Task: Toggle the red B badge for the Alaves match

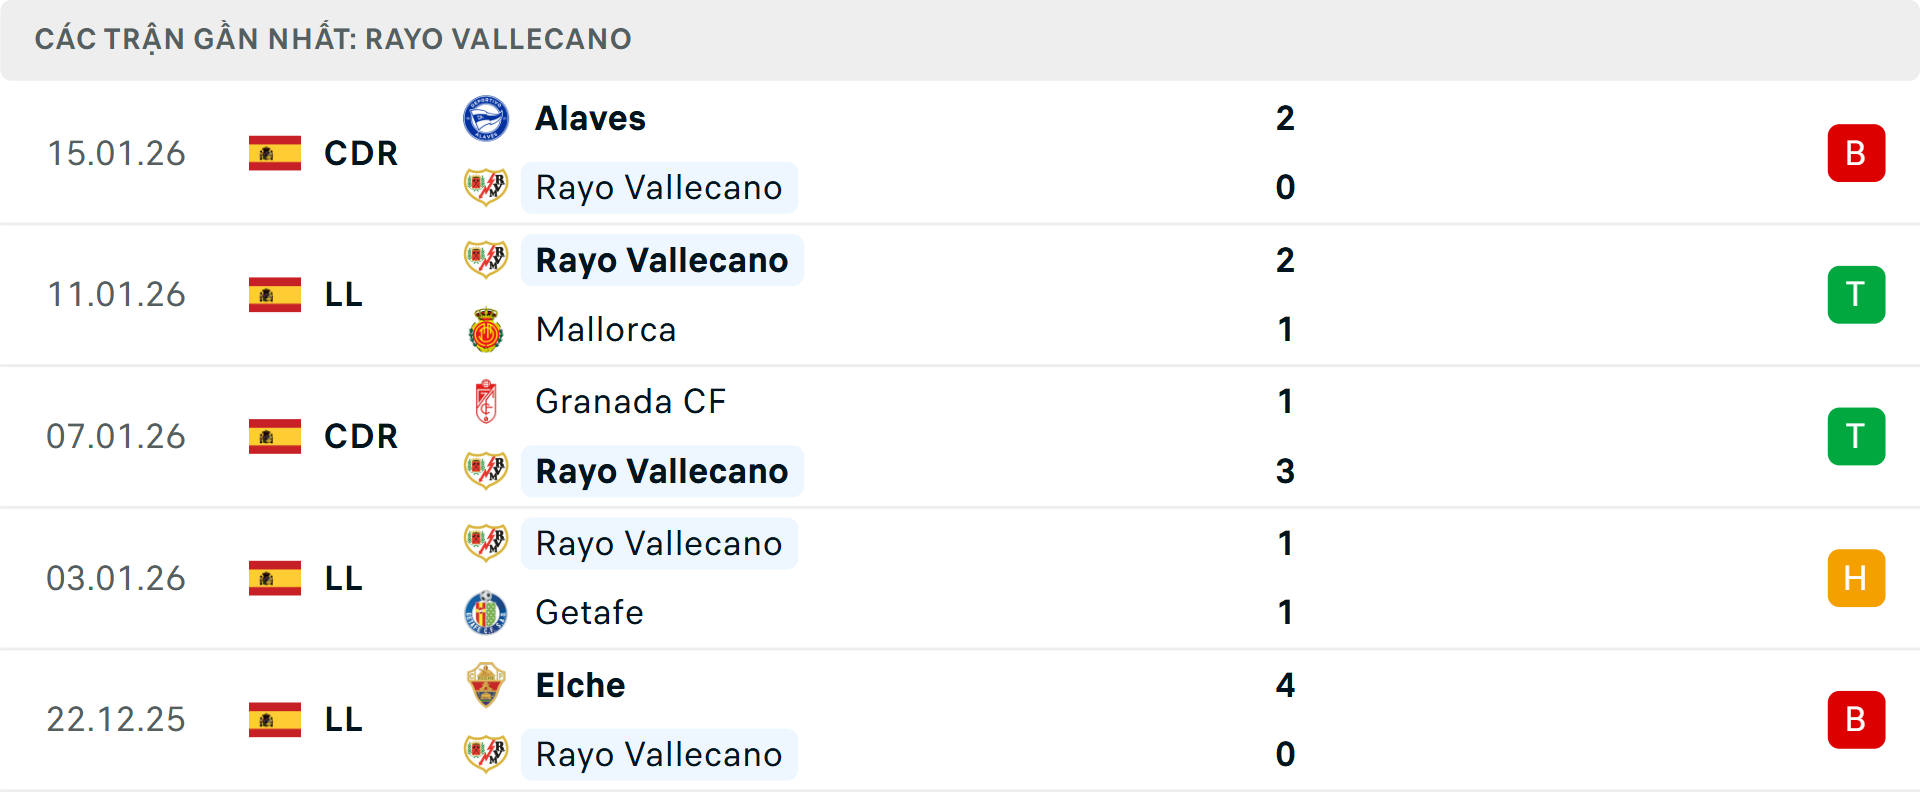Action: (1856, 153)
